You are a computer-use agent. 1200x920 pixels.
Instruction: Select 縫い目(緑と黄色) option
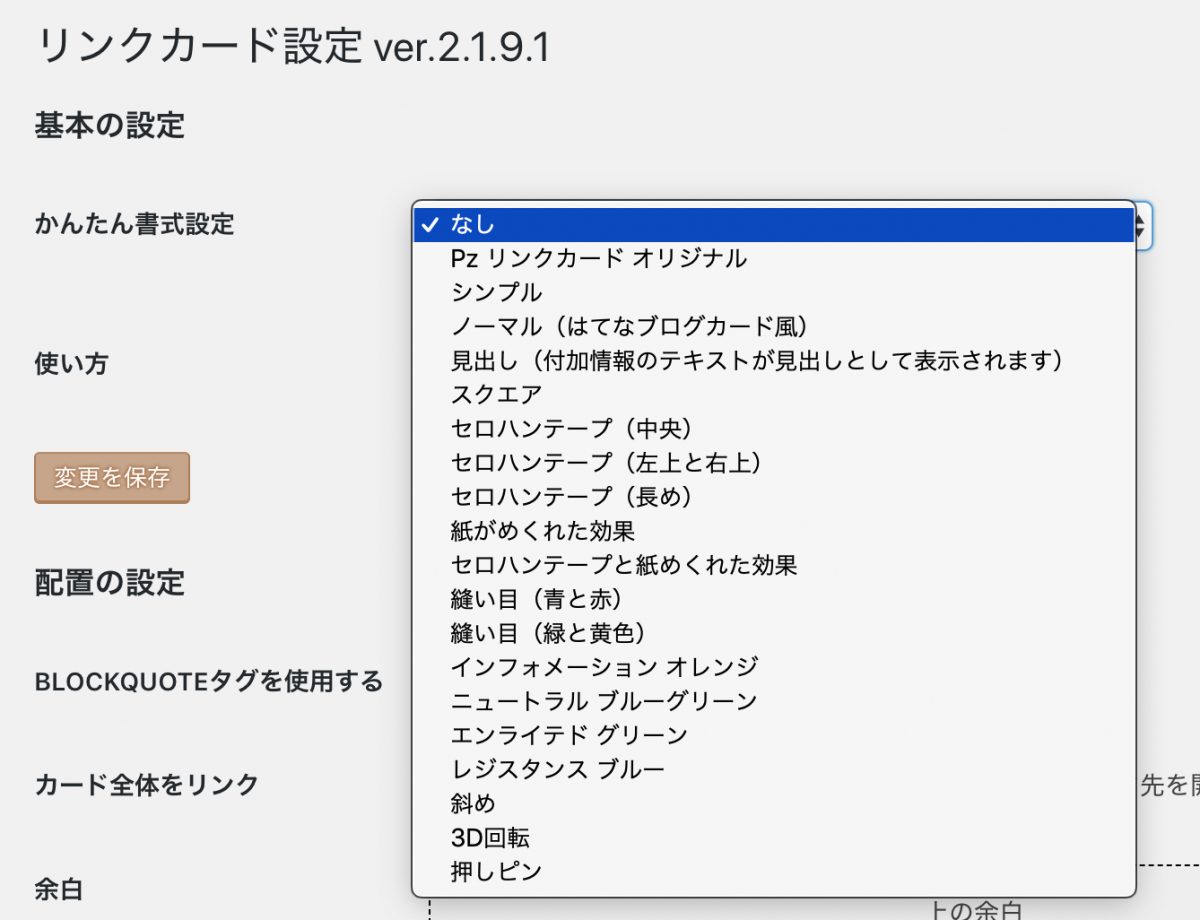coord(774,633)
